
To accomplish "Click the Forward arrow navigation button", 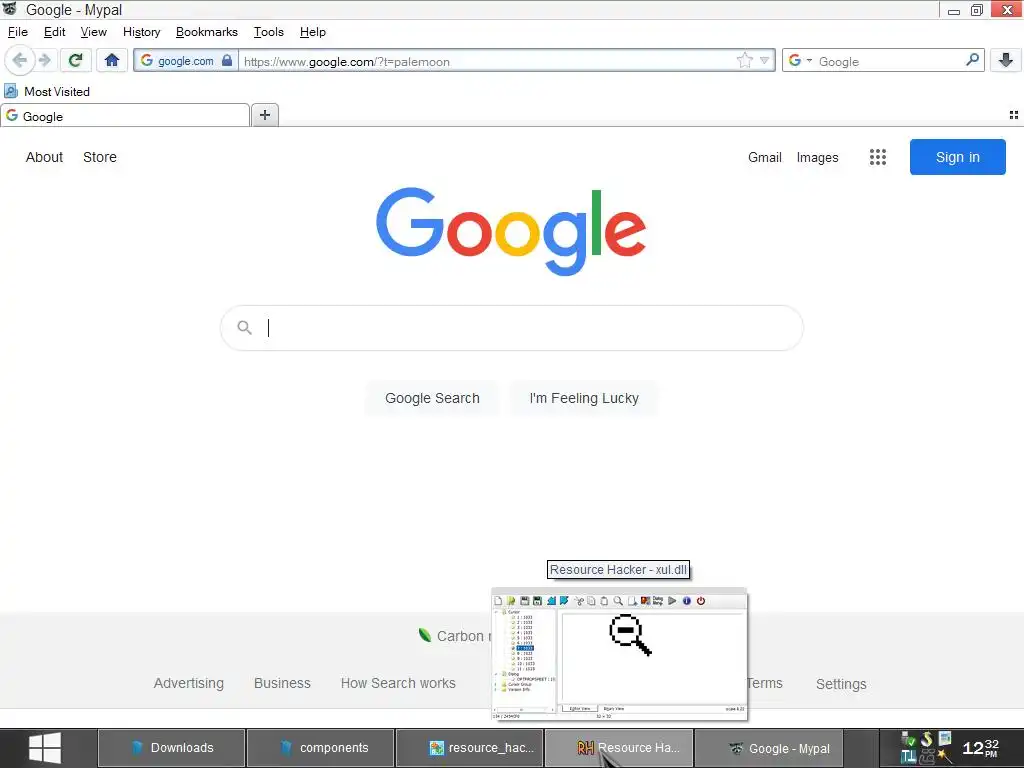I will (x=45, y=61).
